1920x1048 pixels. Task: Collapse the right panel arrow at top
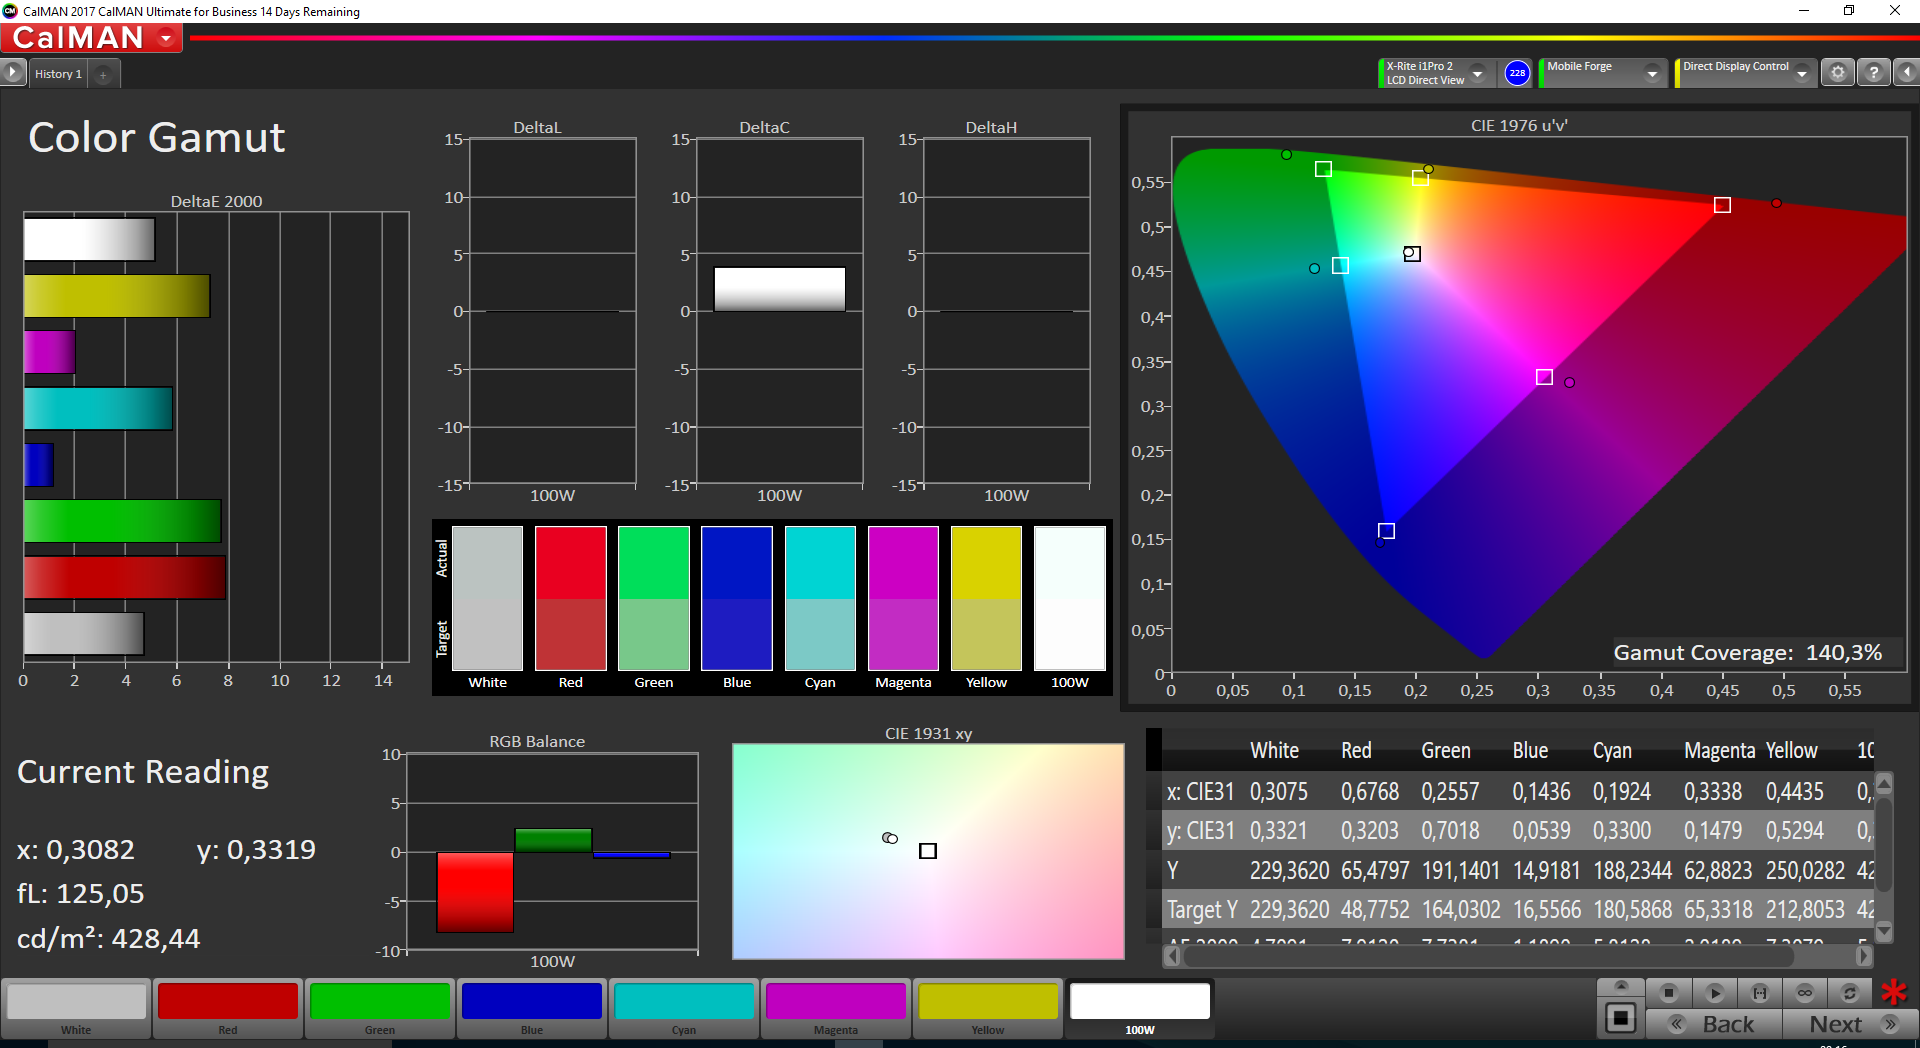point(1907,73)
